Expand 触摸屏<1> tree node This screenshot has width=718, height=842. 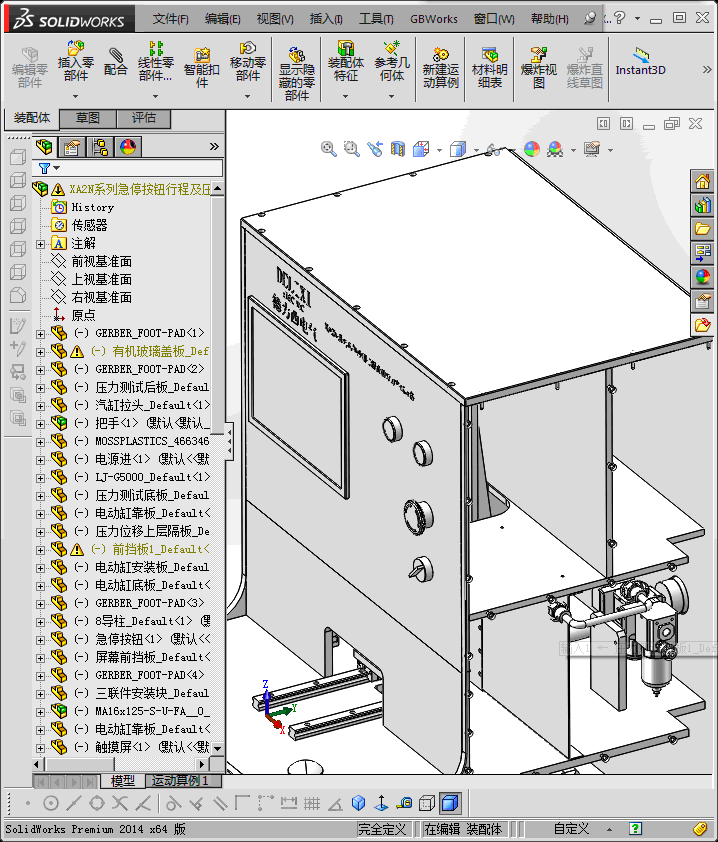(40, 748)
